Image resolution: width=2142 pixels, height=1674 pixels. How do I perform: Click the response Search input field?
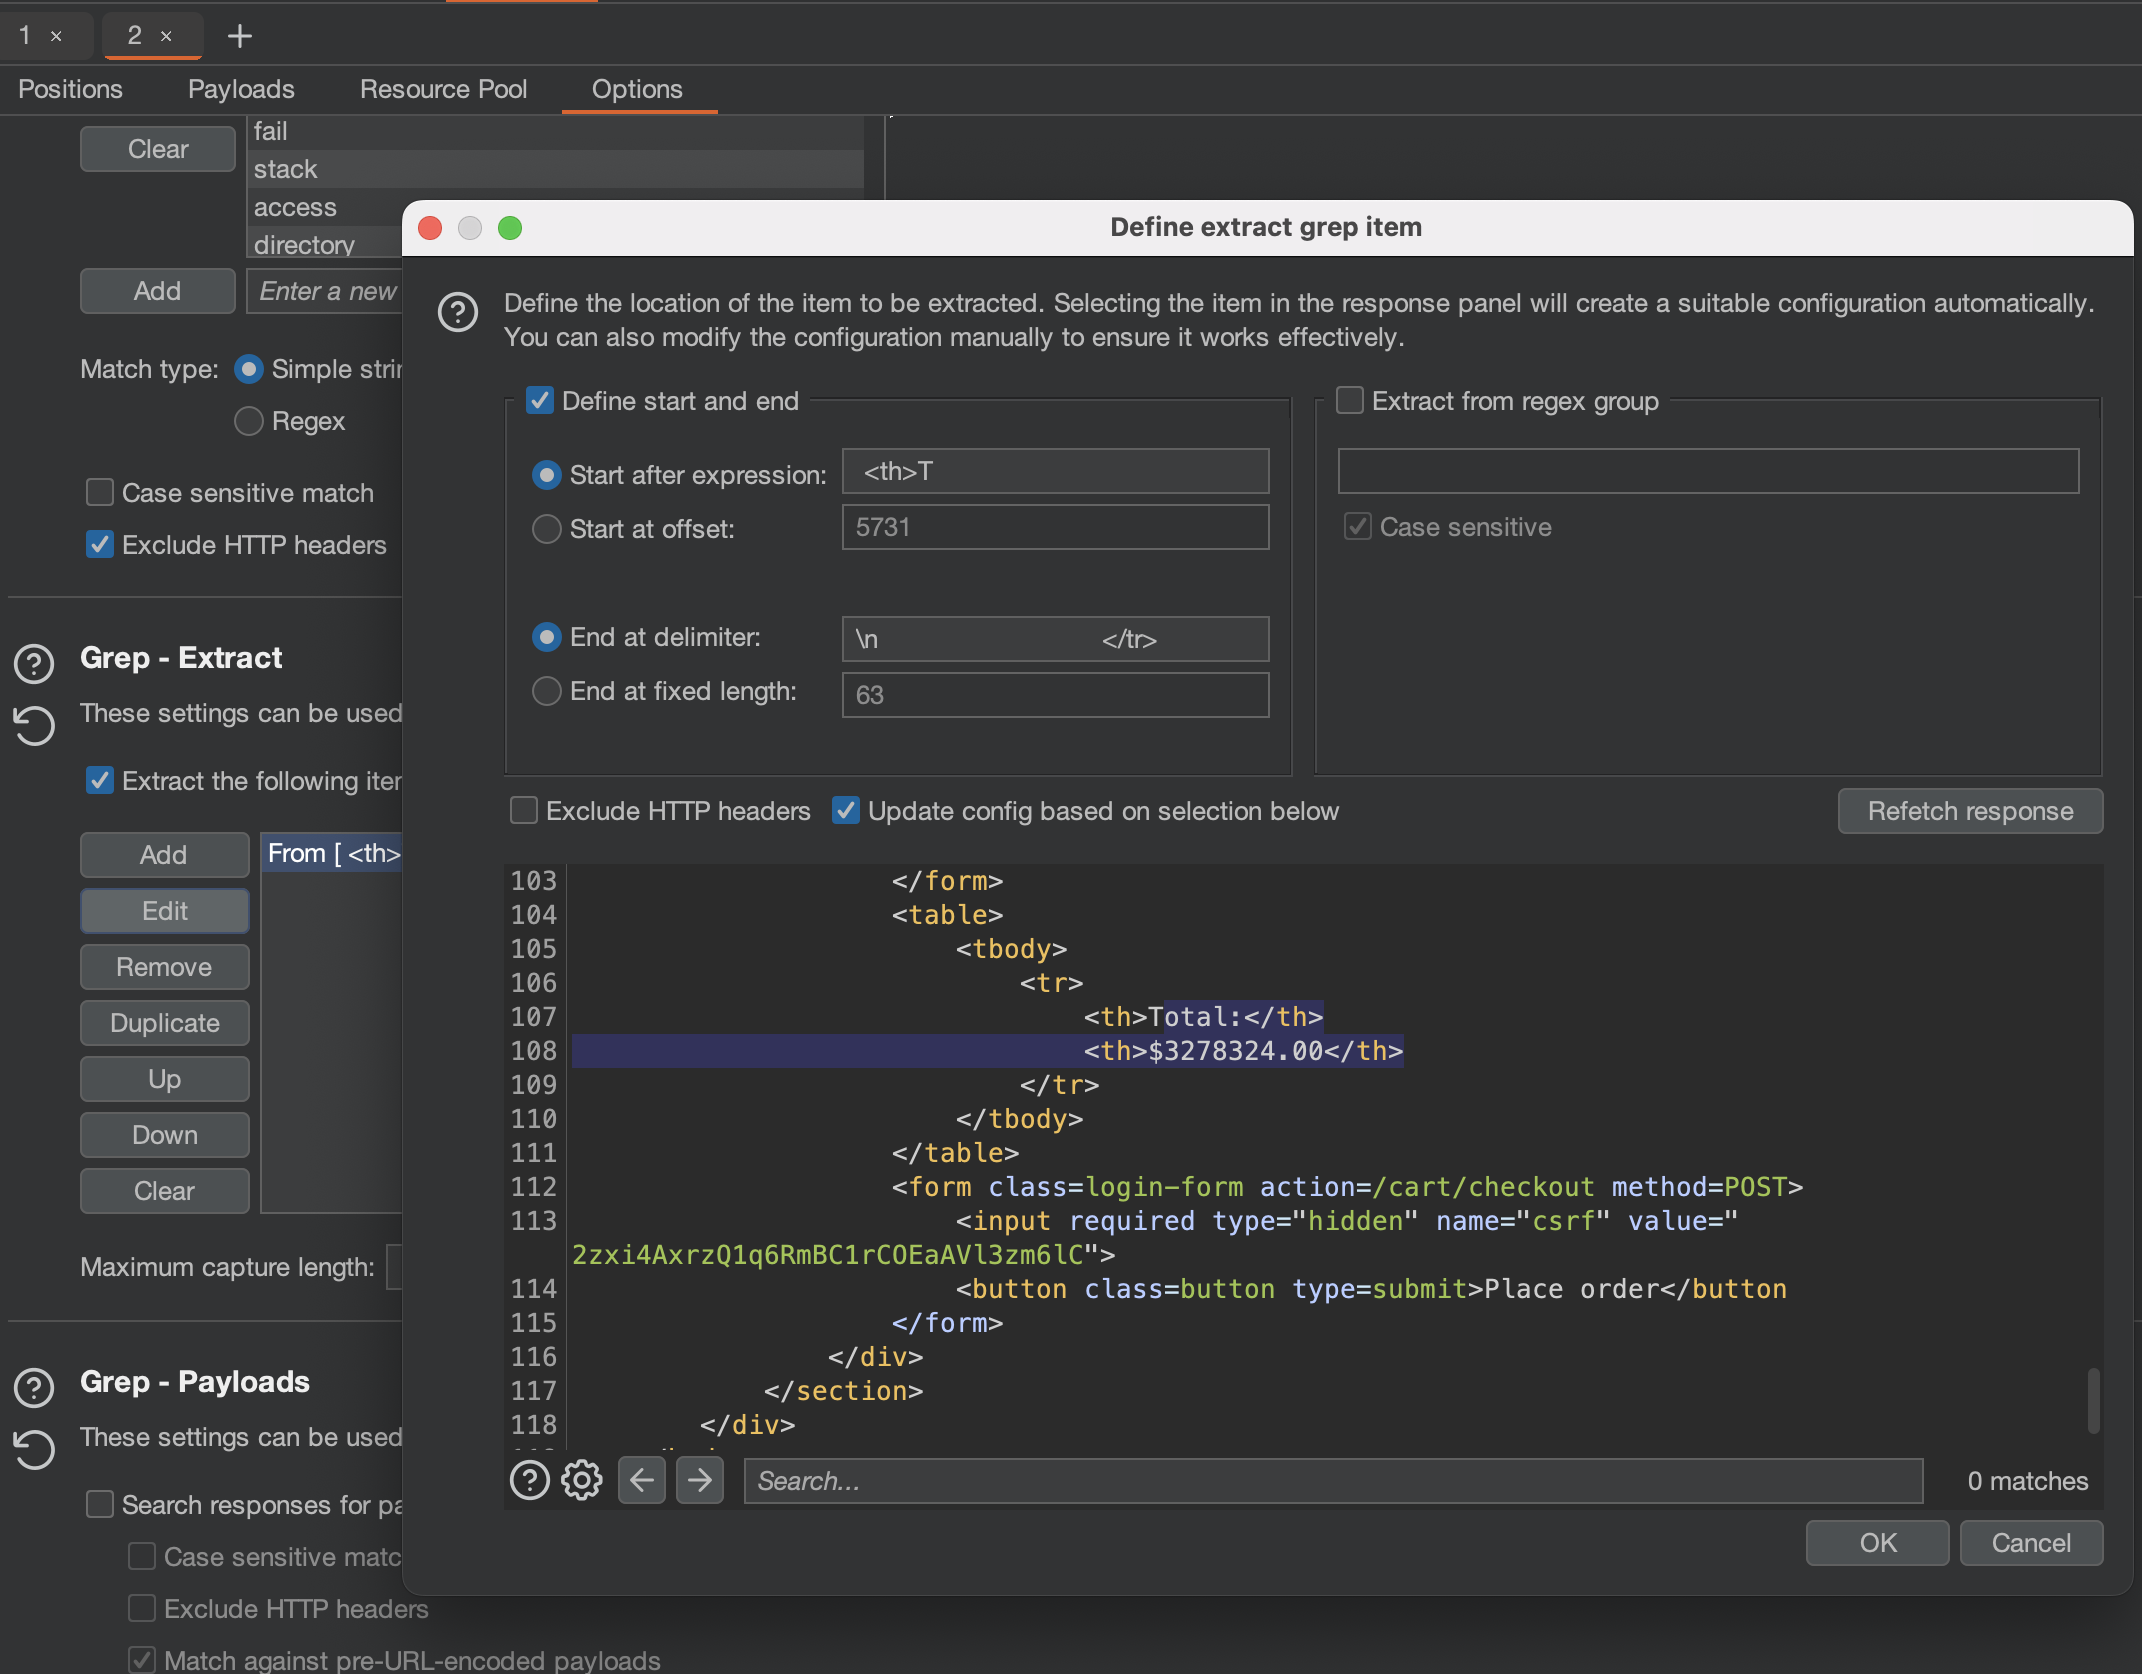(x=1332, y=1481)
